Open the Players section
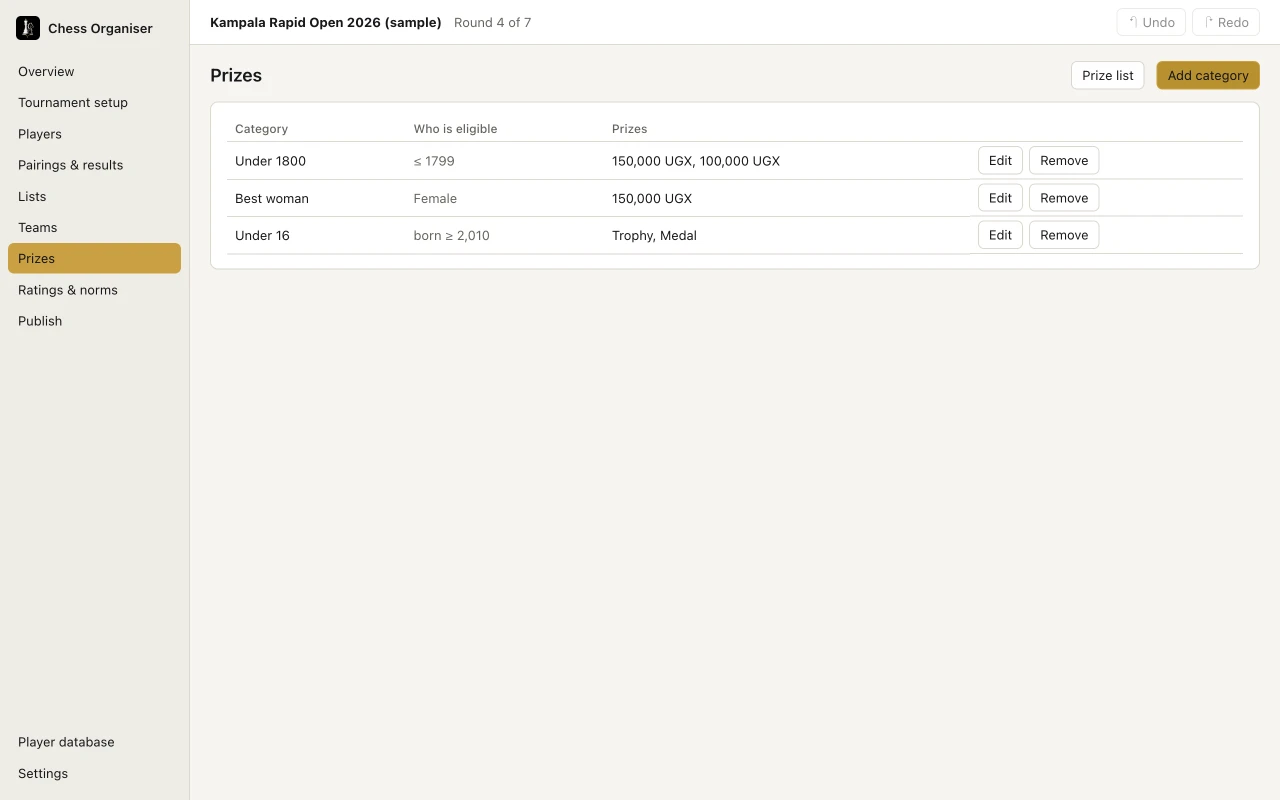This screenshot has width=1280, height=800. click(94, 134)
